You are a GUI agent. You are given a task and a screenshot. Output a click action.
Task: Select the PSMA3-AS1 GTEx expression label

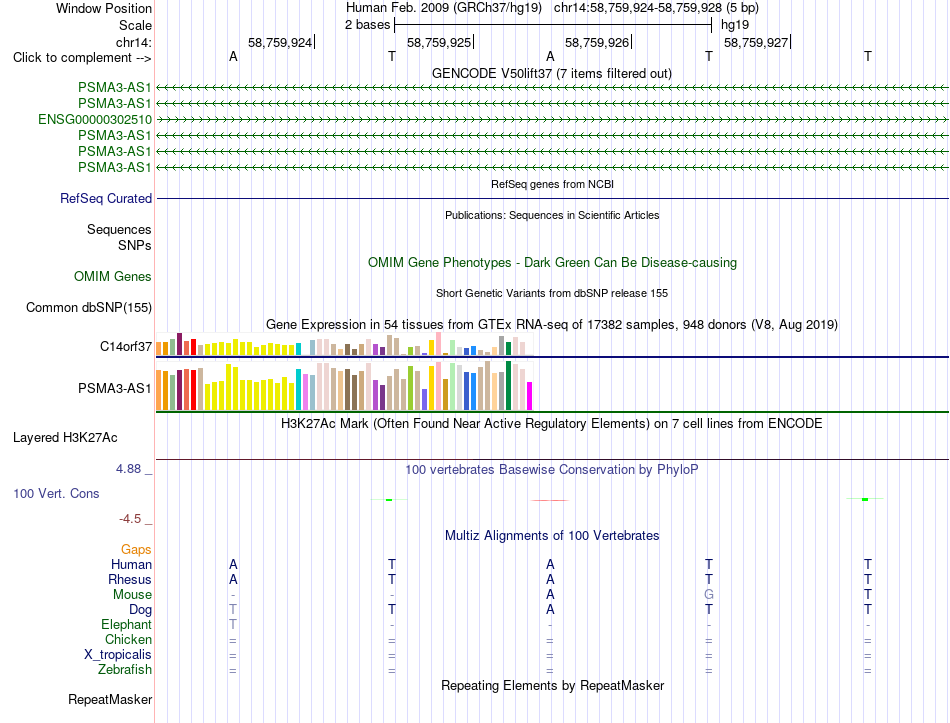coord(115,388)
